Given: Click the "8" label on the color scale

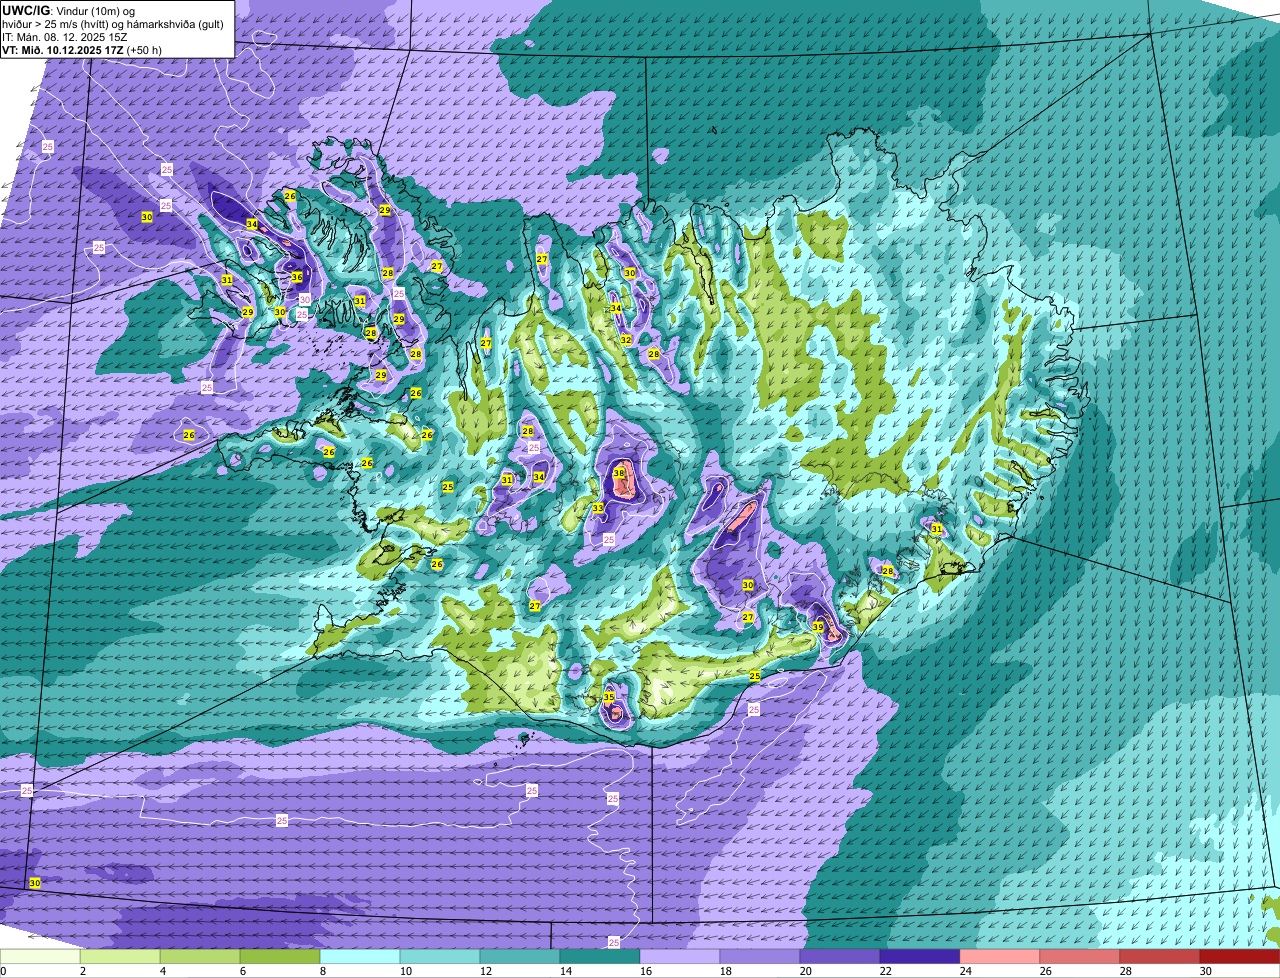Looking at the screenshot, I should pos(322,971).
